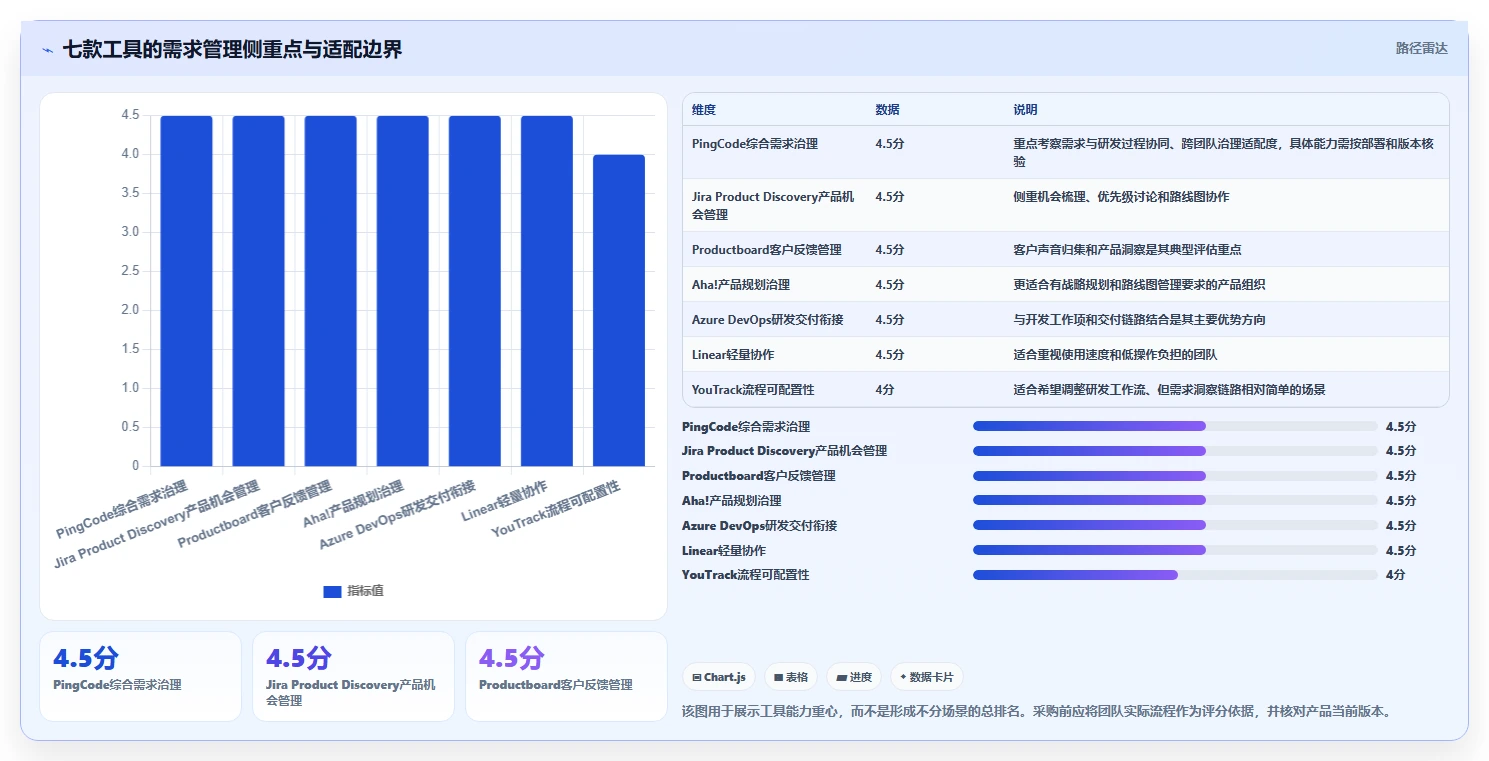Click the Aha!产品规划治理 x-axis label
Screen dimensions: 1489x761
(354, 505)
